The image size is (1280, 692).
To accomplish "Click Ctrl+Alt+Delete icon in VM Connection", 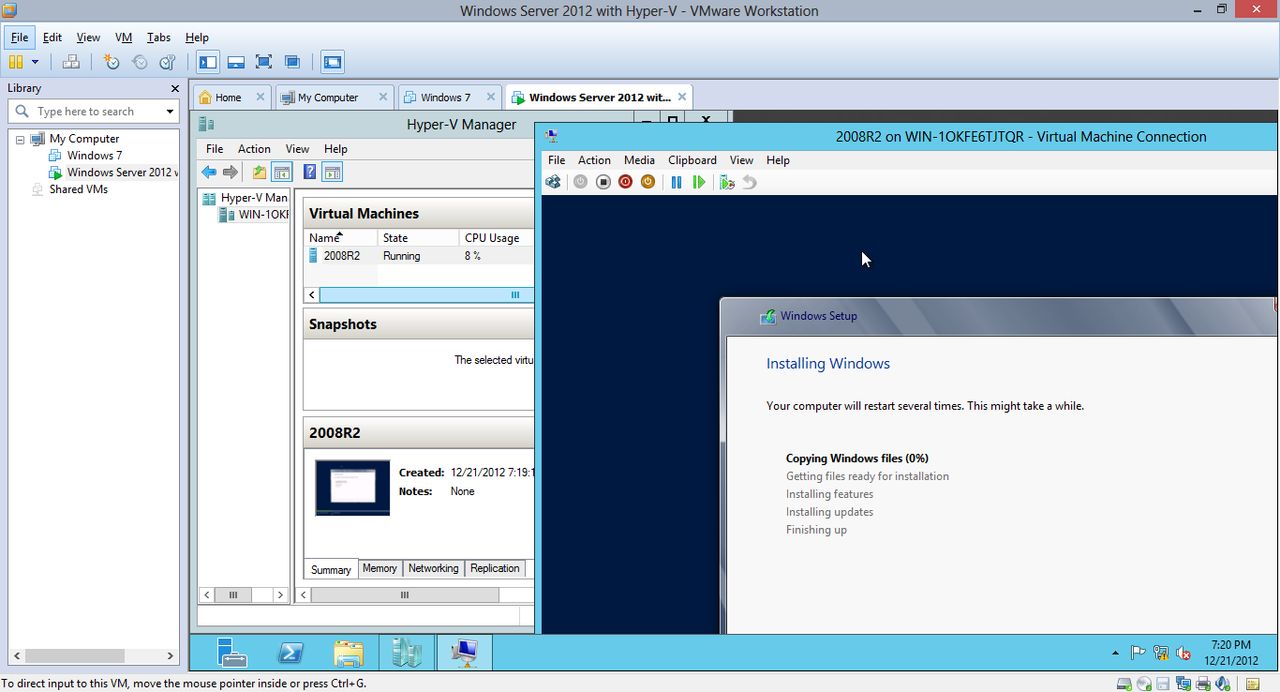I will coord(553,182).
